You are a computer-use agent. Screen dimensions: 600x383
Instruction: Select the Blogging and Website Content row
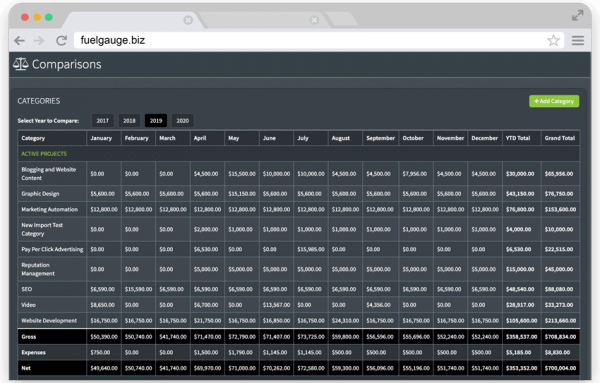pos(298,174)
